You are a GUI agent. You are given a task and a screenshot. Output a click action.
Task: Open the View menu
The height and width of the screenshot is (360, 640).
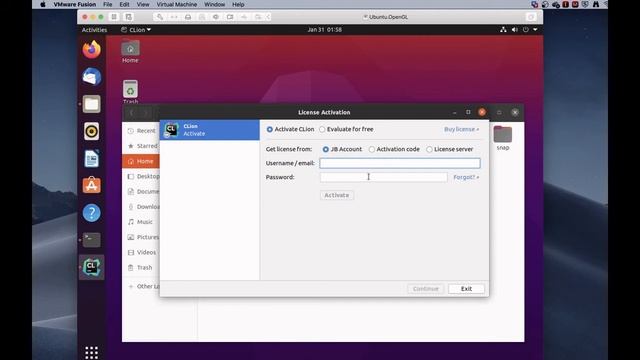(x=143, y=4)
